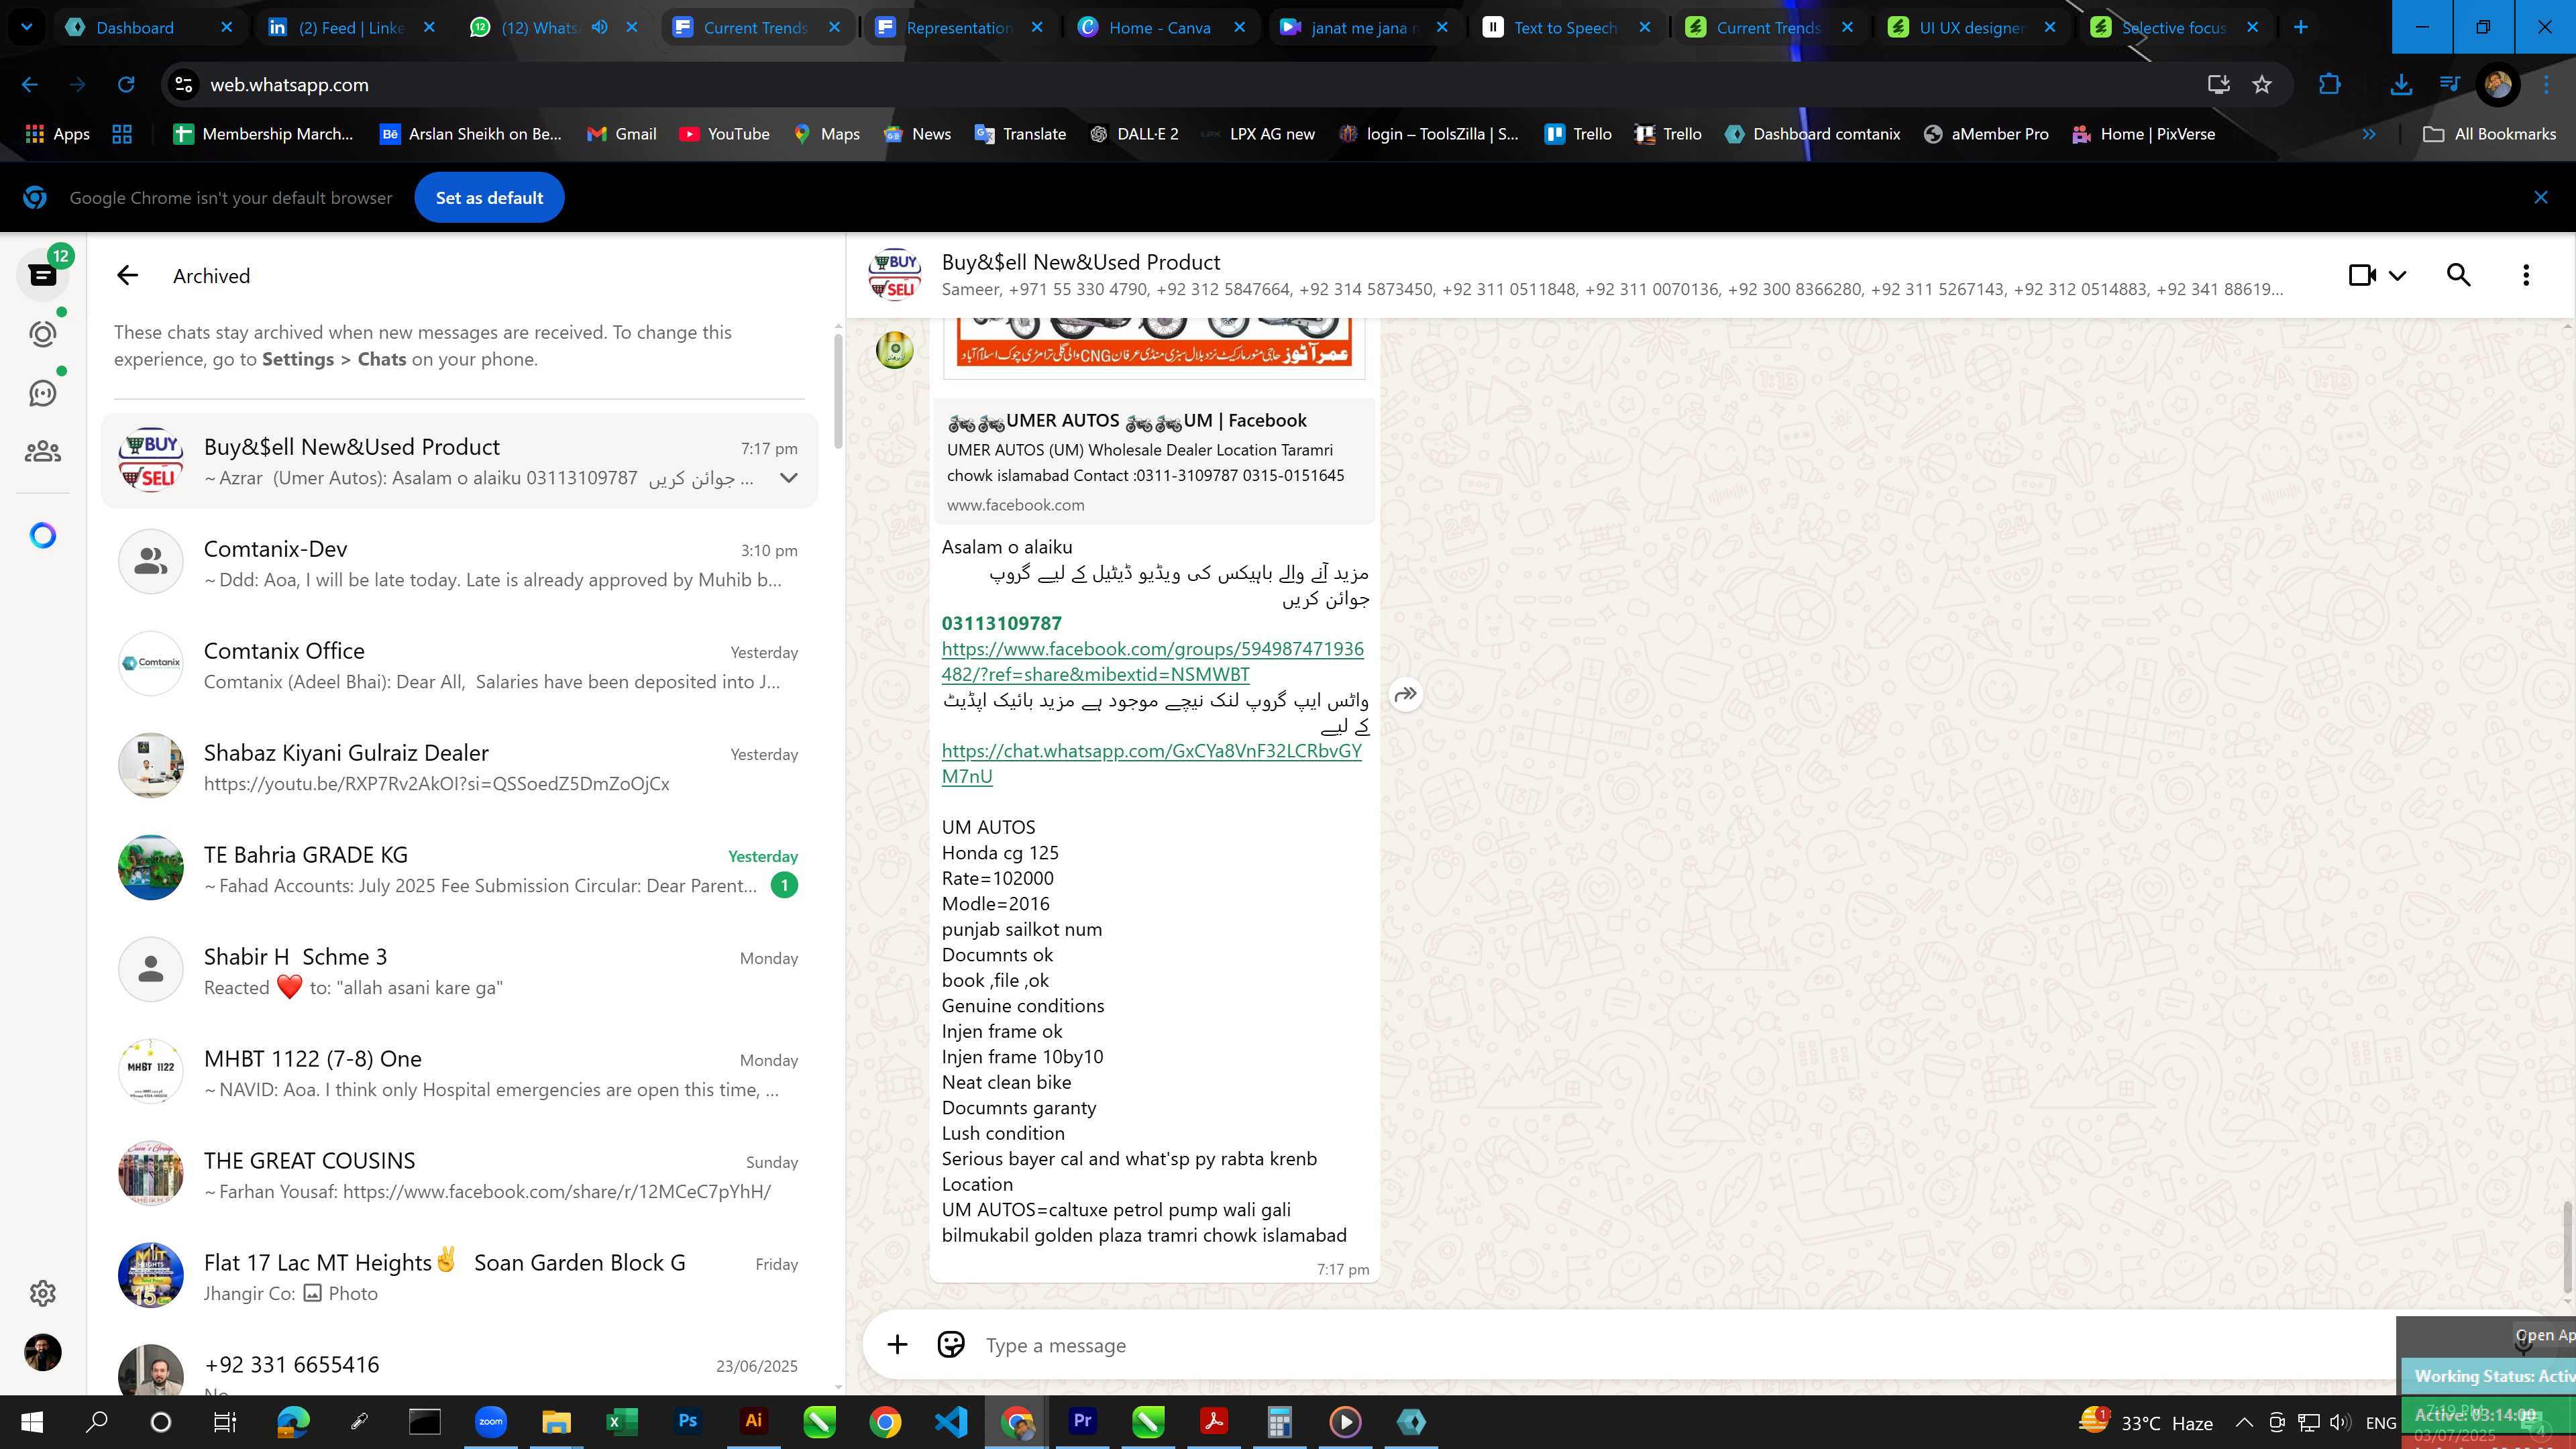Viewport: 2576px width, 1449px height.
Task: Switch to the Text to Speech tab
Action: pyautogui.click(x=1565, y=28)
